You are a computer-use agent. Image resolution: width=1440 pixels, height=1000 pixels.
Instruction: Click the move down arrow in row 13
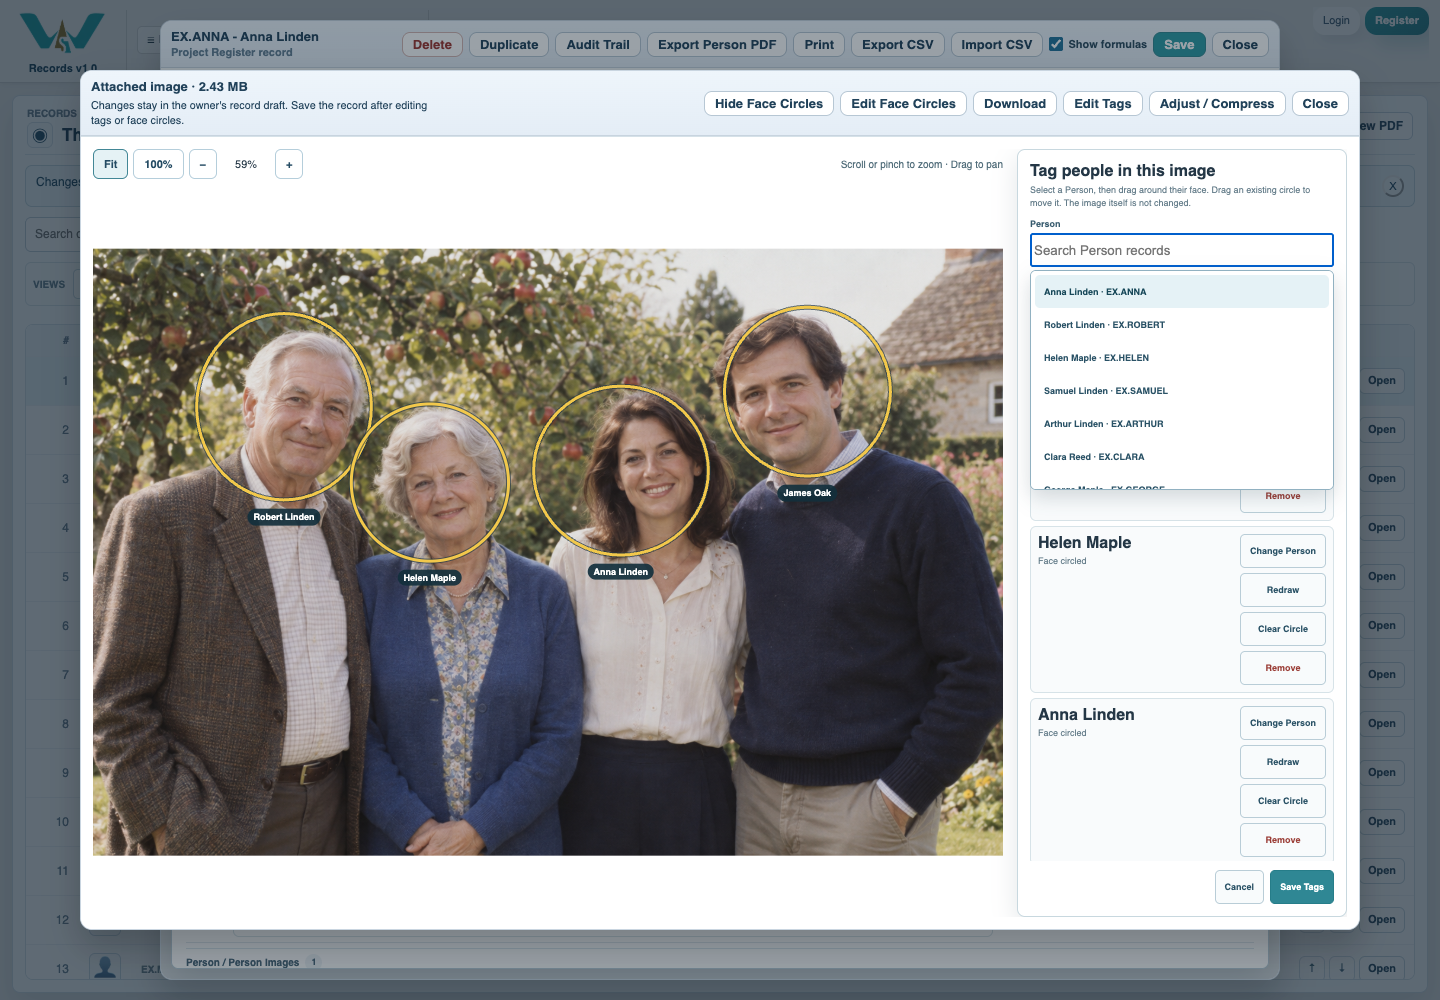pos(1342,967)
